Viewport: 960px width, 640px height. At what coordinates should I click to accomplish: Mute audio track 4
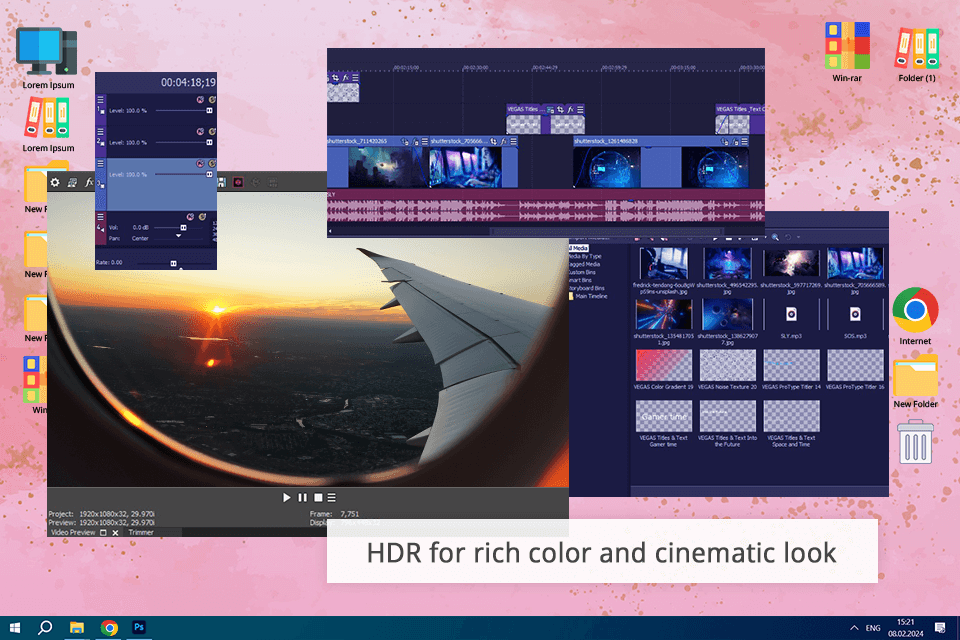[190, 217]
